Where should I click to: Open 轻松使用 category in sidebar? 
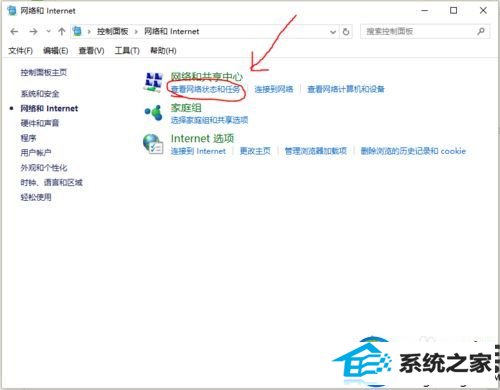point(36,197)
